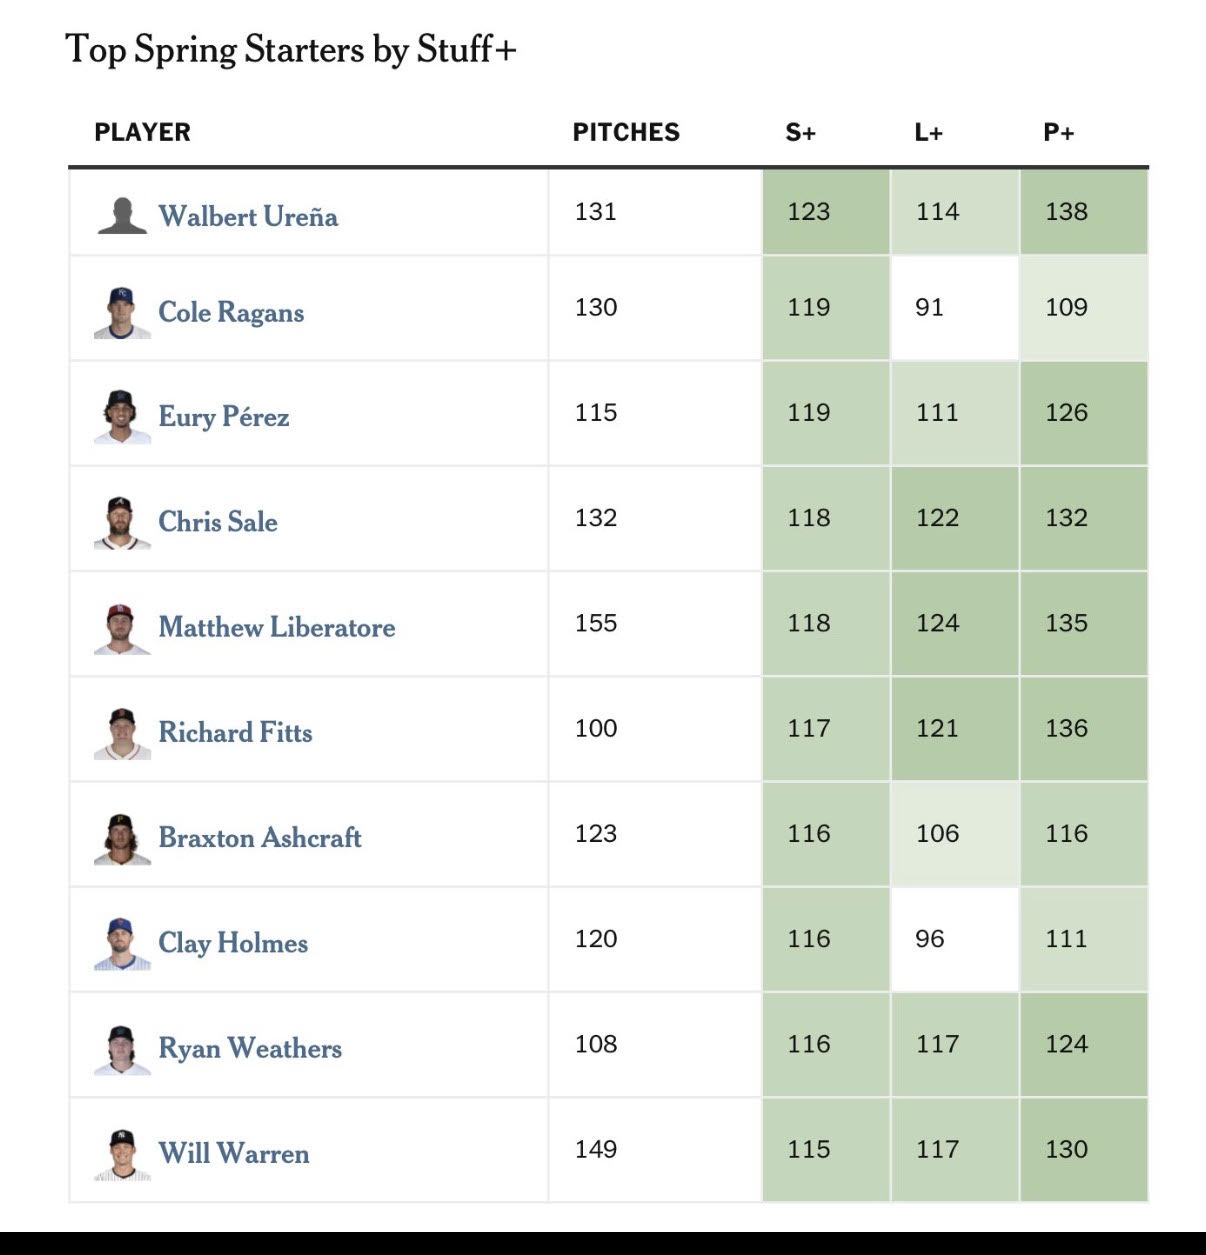The width and height of the screenshot is (1206, 1255).
Task: Go to Ryan Weathers' player page
Action: point(250,1048)
